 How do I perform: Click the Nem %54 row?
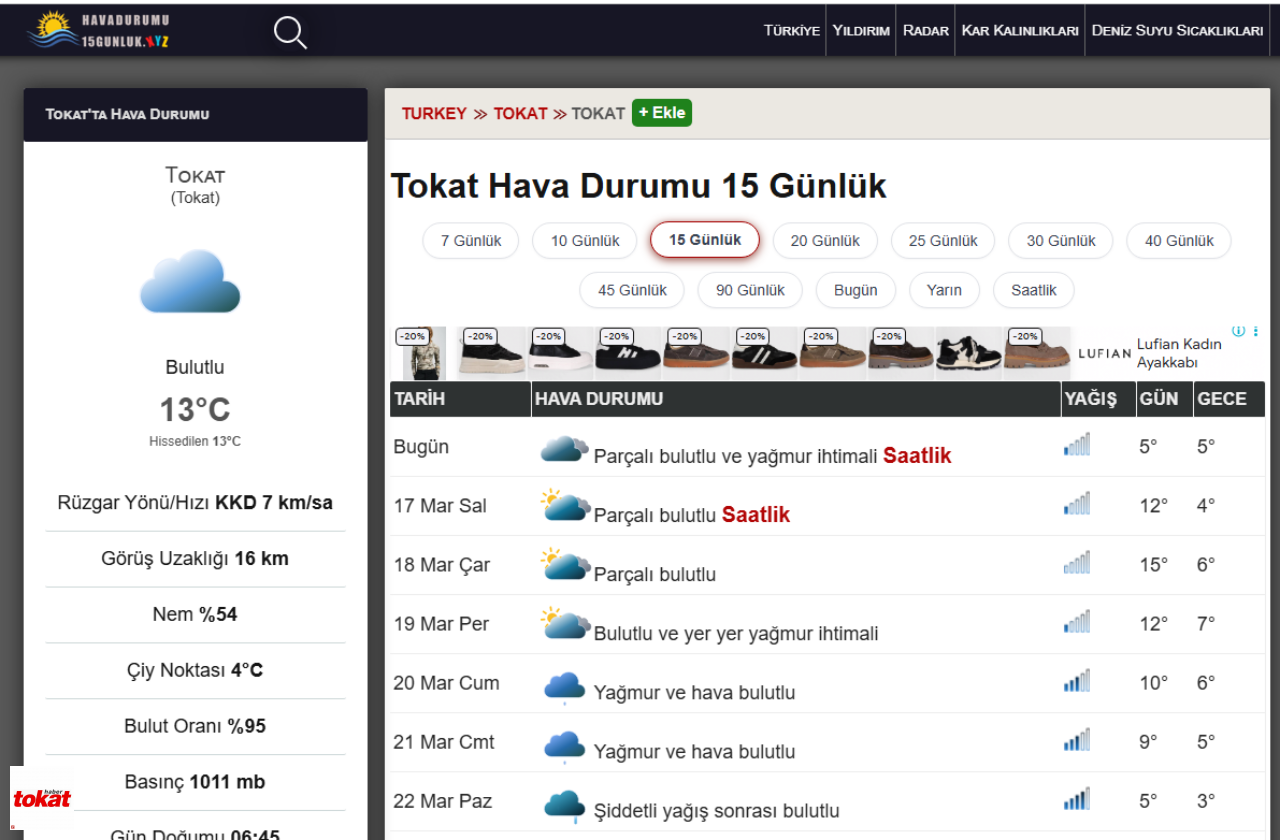[195, 615]
